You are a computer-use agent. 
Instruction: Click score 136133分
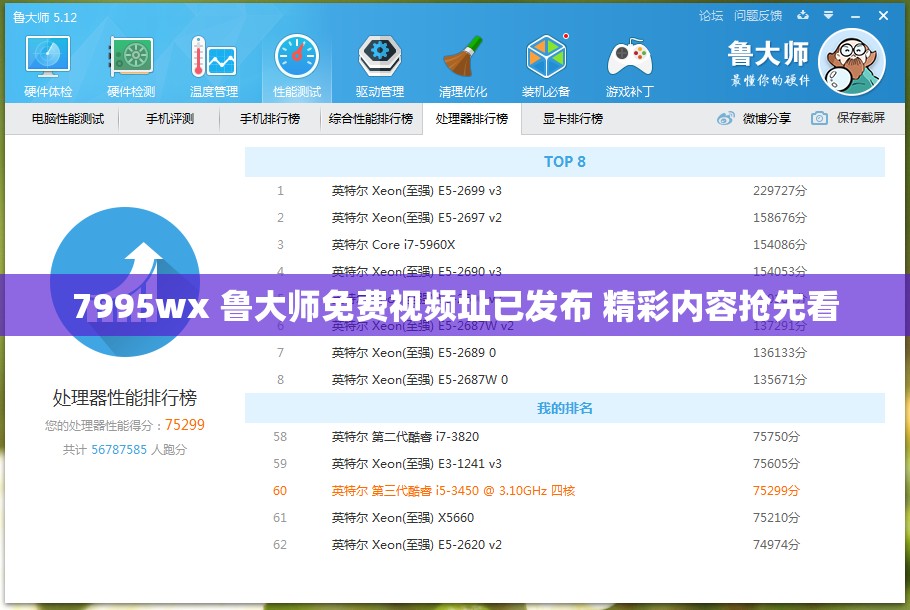click(780, 353)
